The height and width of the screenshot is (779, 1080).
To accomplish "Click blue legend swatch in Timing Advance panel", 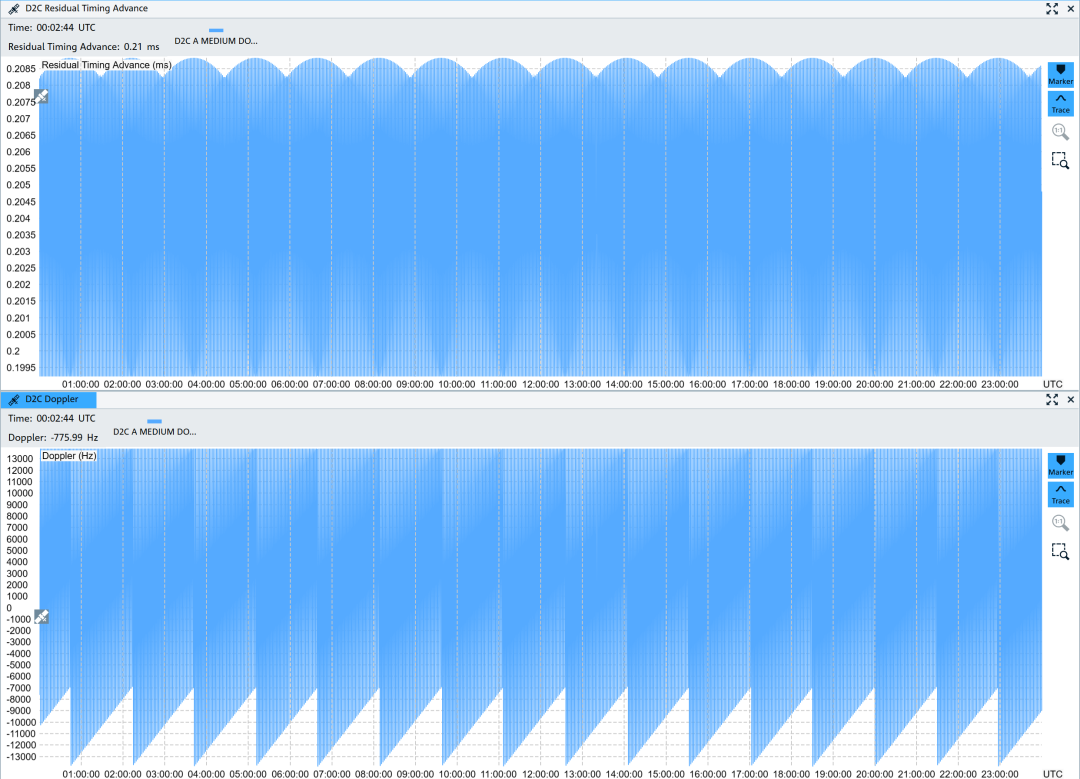I will 216,31.
